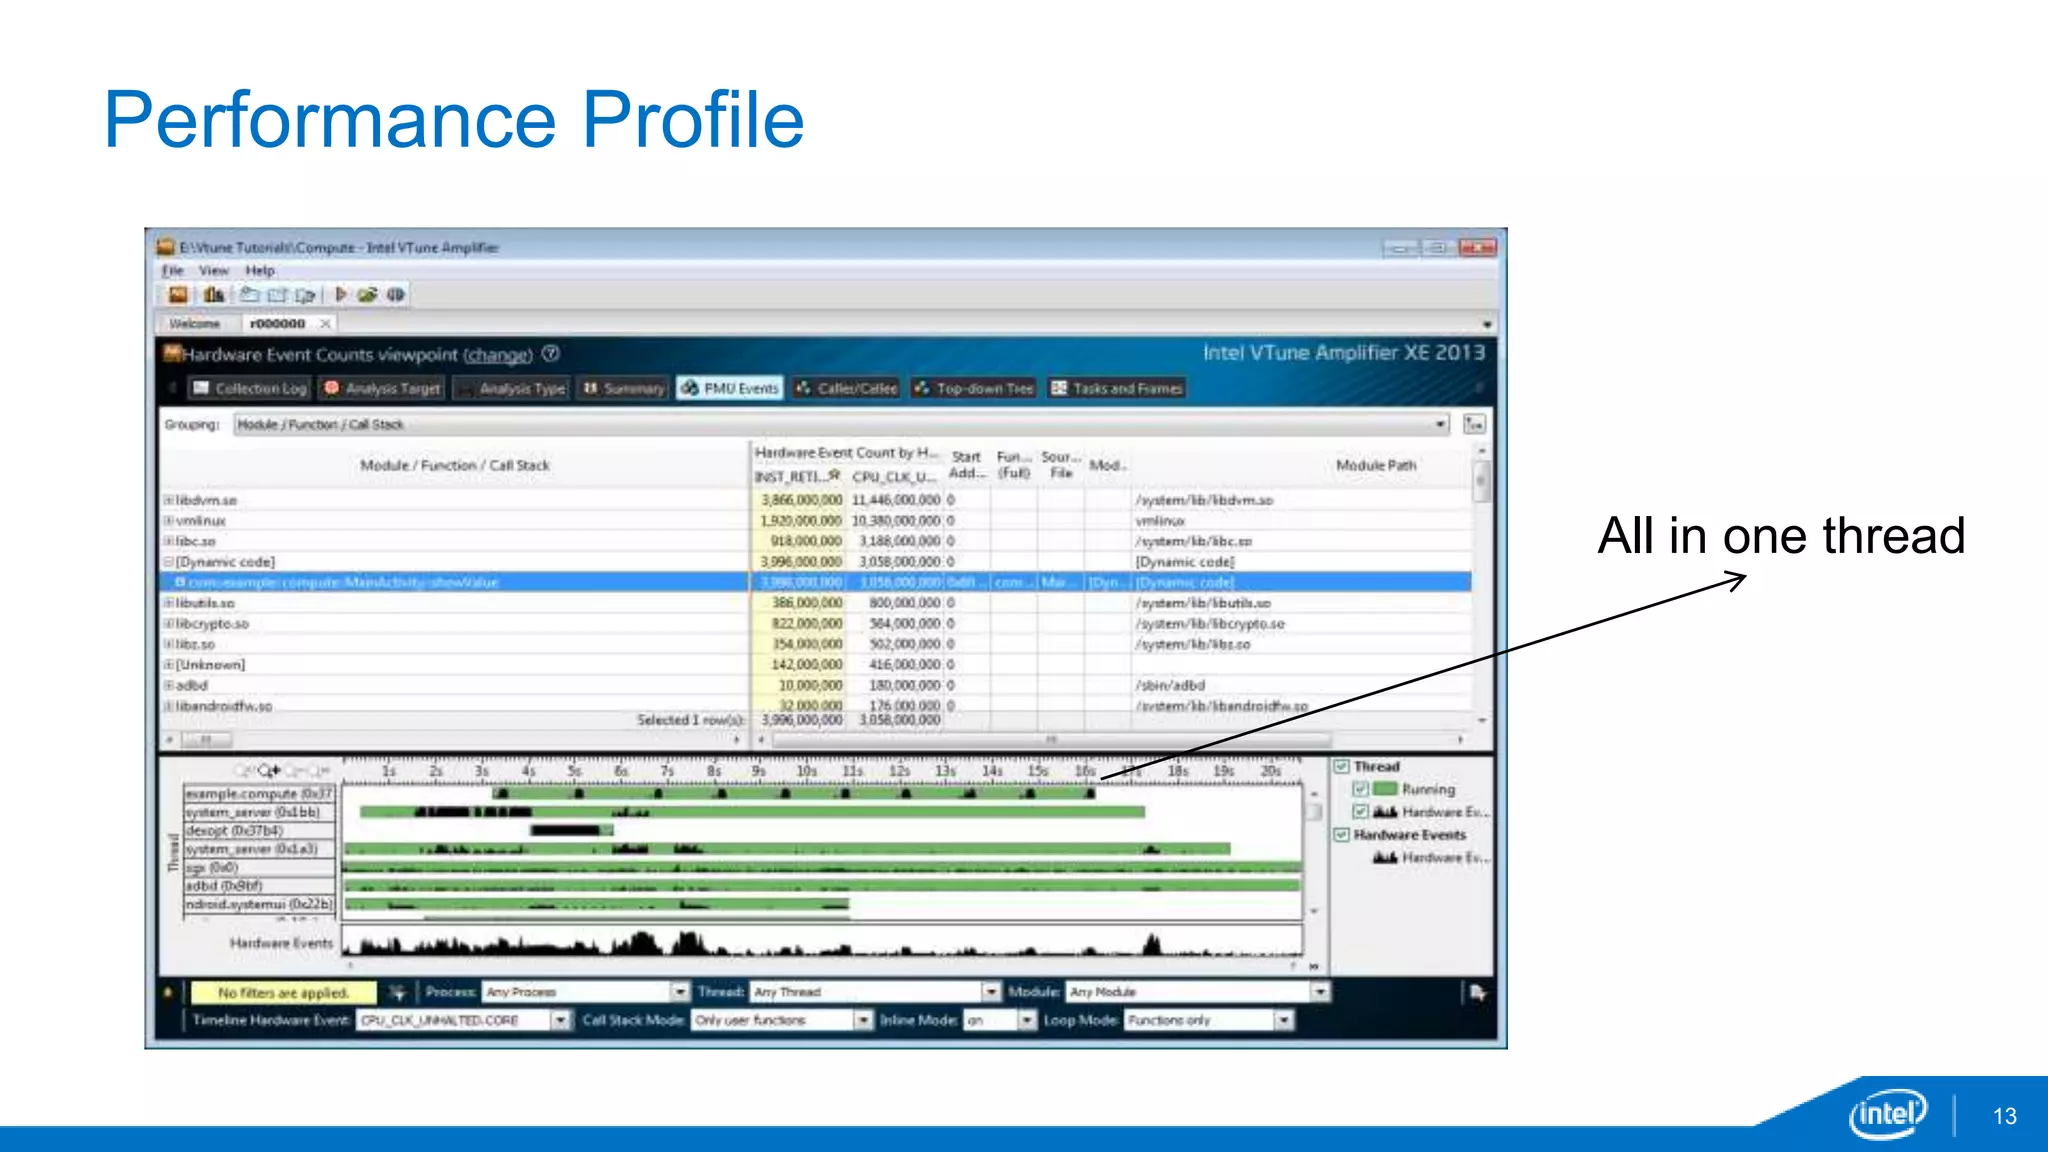
Task: Click the Open Result folder icon
Action: pos(278,294)
